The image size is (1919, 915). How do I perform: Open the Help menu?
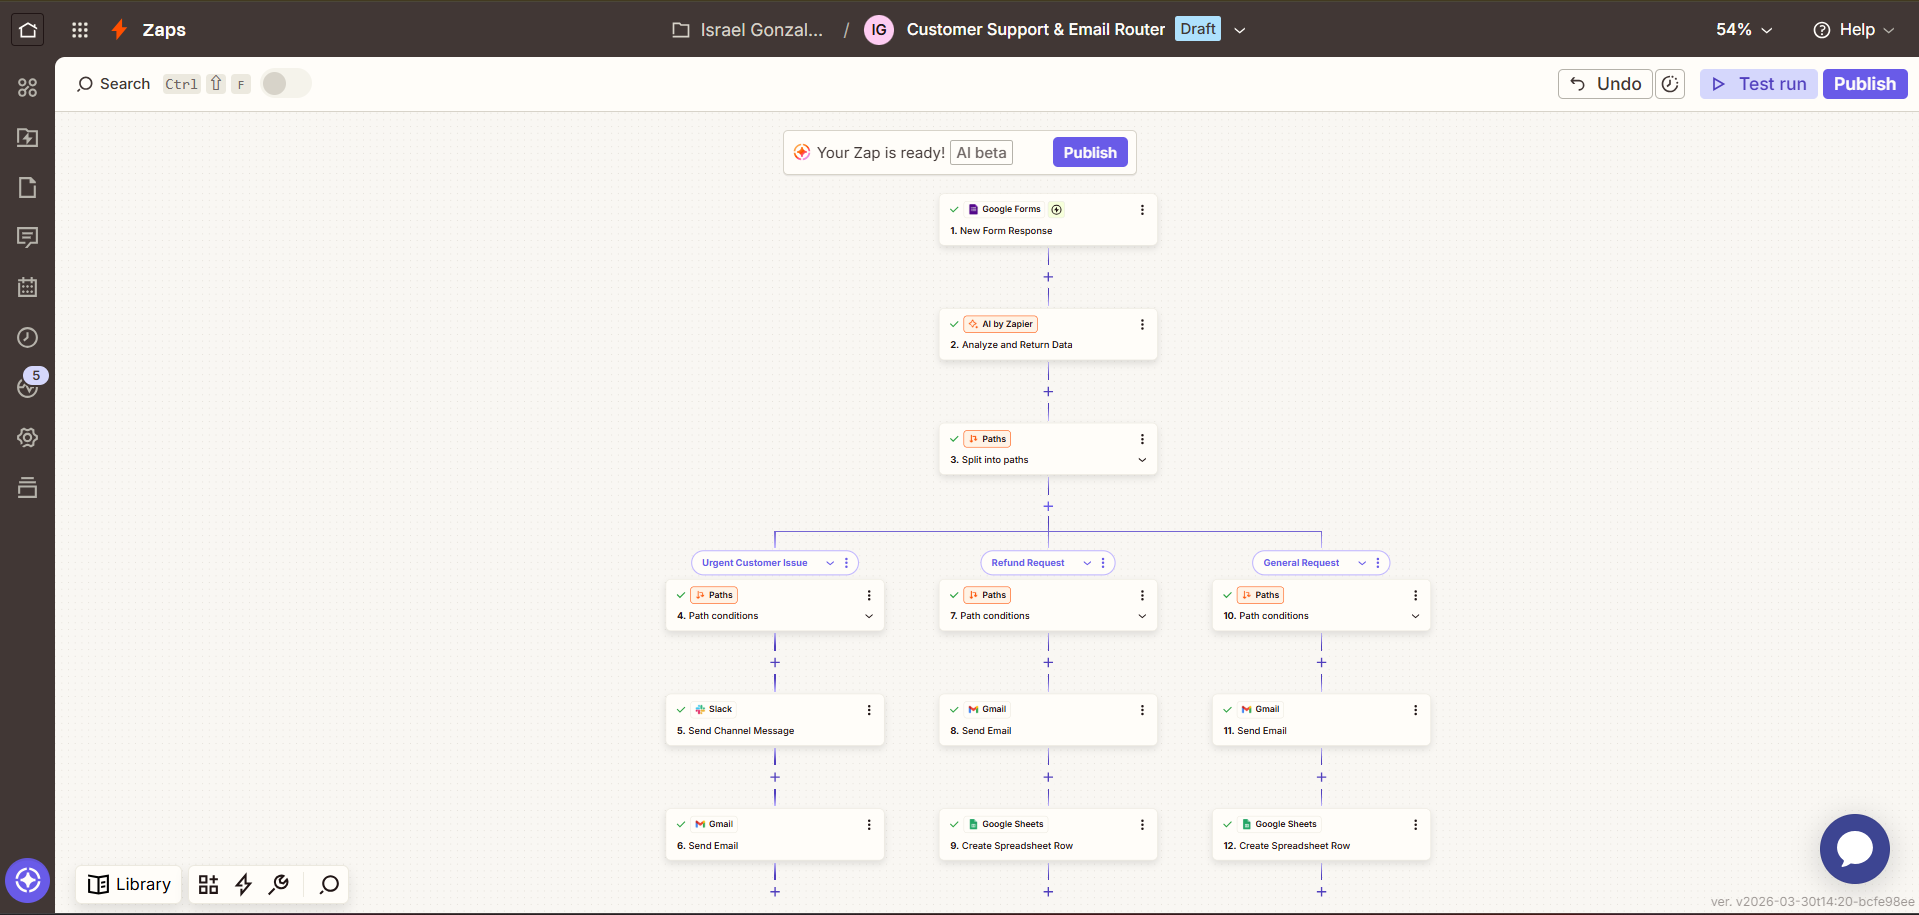point(1853,30)
